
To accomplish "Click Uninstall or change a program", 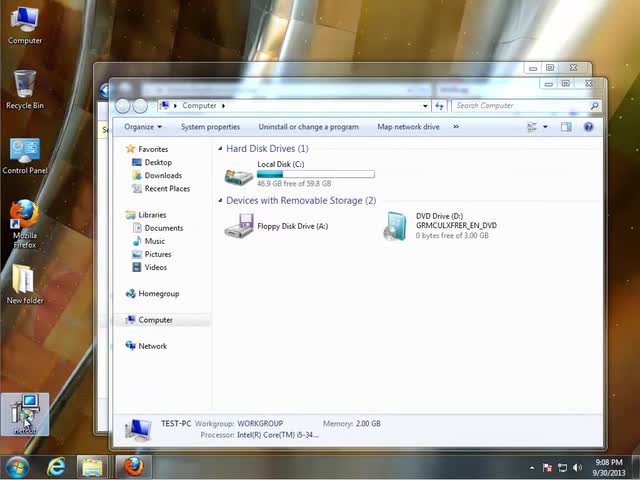I will click(309, 127).
